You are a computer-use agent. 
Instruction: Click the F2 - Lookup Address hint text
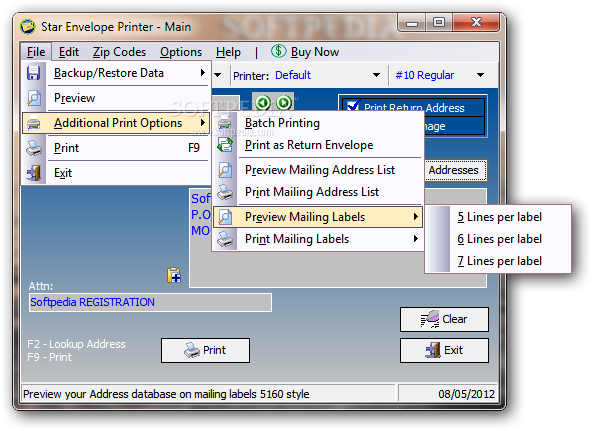tap(76, 344)
